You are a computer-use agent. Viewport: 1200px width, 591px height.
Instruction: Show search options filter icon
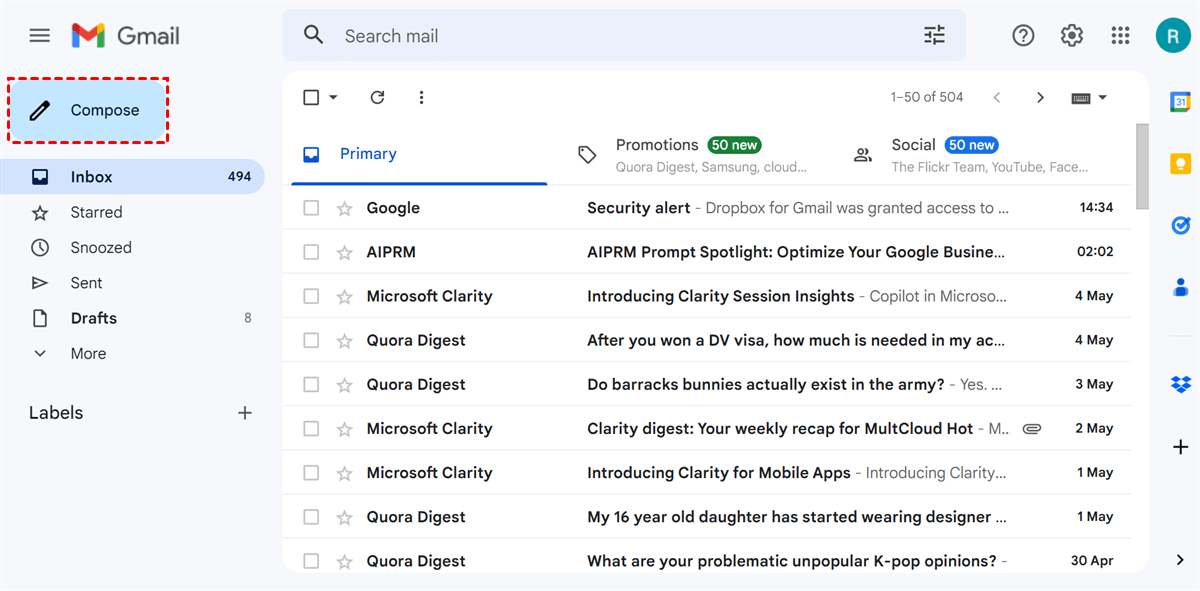tap(934, 36)
